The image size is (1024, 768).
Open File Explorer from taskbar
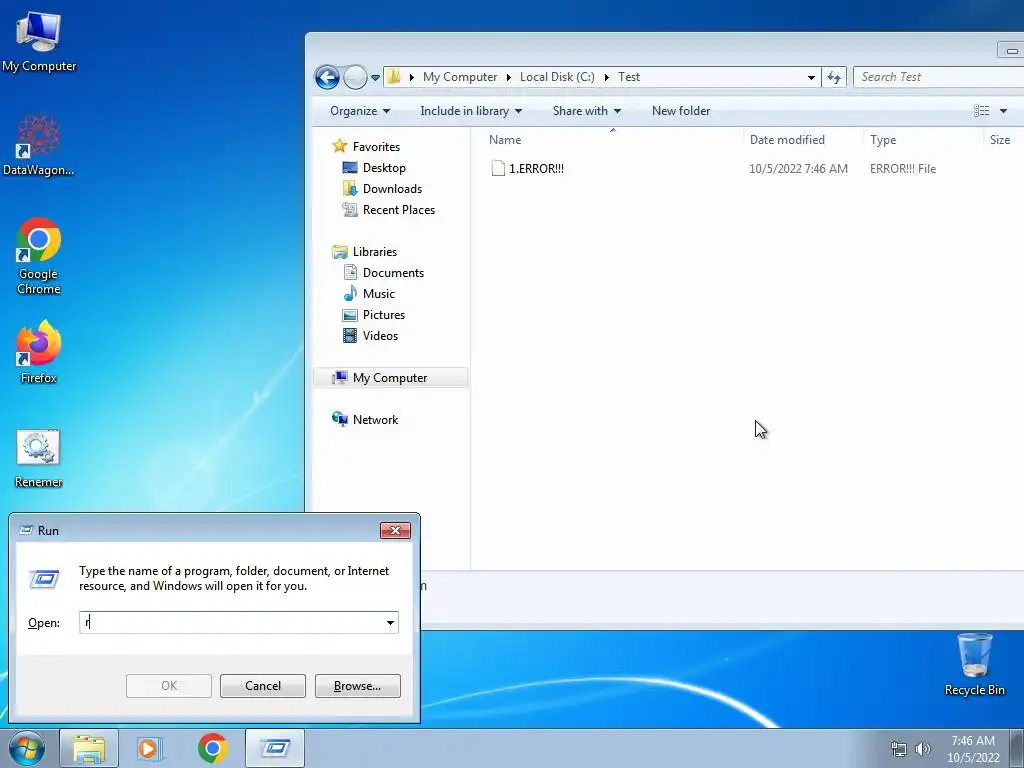pos(89,748)
